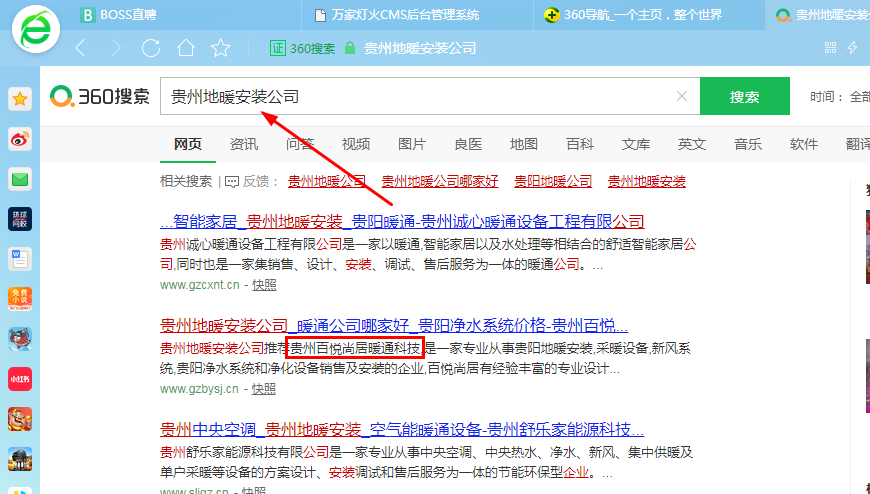Screen dimensions: 870x494
Task: Select the 视频 search category
Action: coord(356,144)
